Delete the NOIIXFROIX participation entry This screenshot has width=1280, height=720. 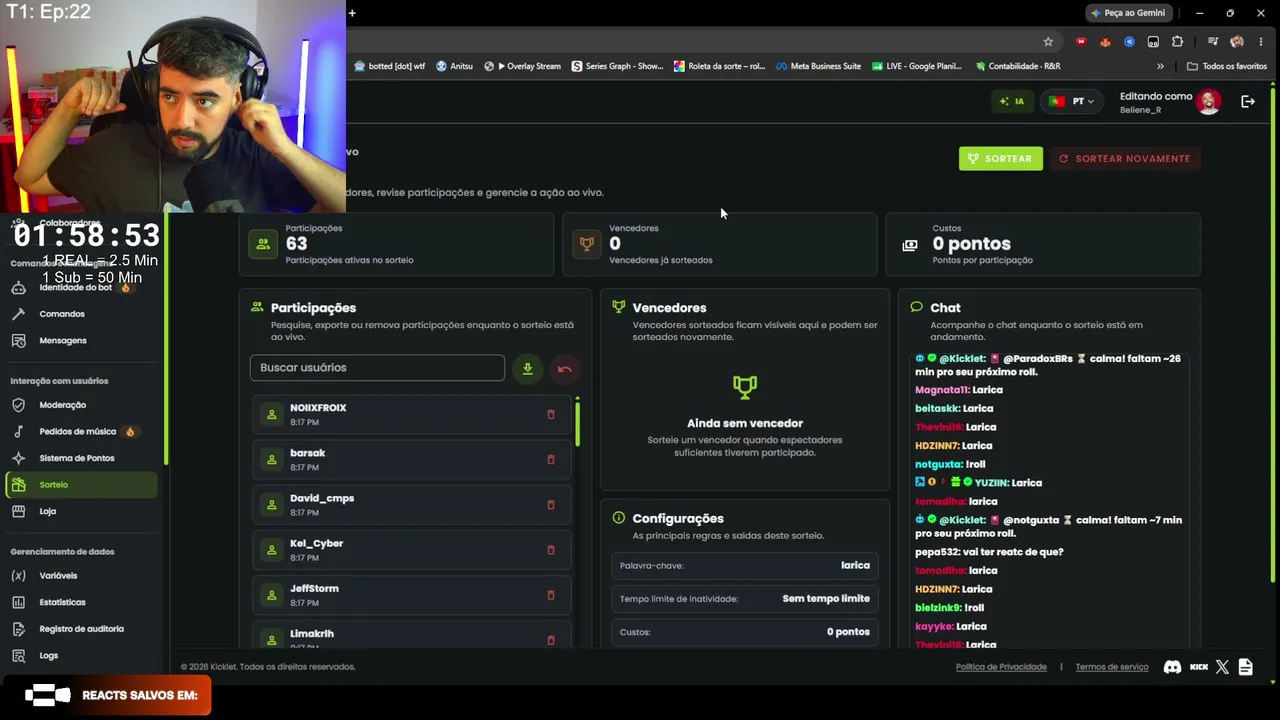point(550,414)
